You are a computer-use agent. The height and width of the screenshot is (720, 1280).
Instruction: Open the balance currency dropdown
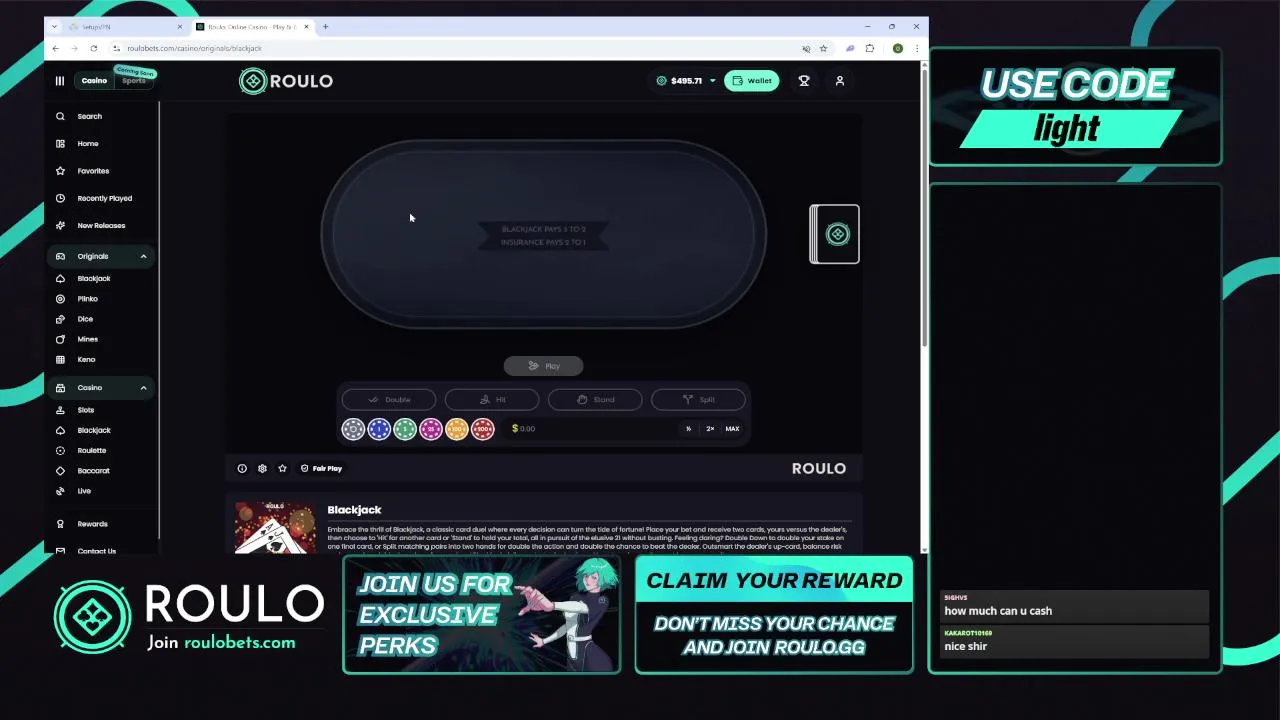[712, 81]
